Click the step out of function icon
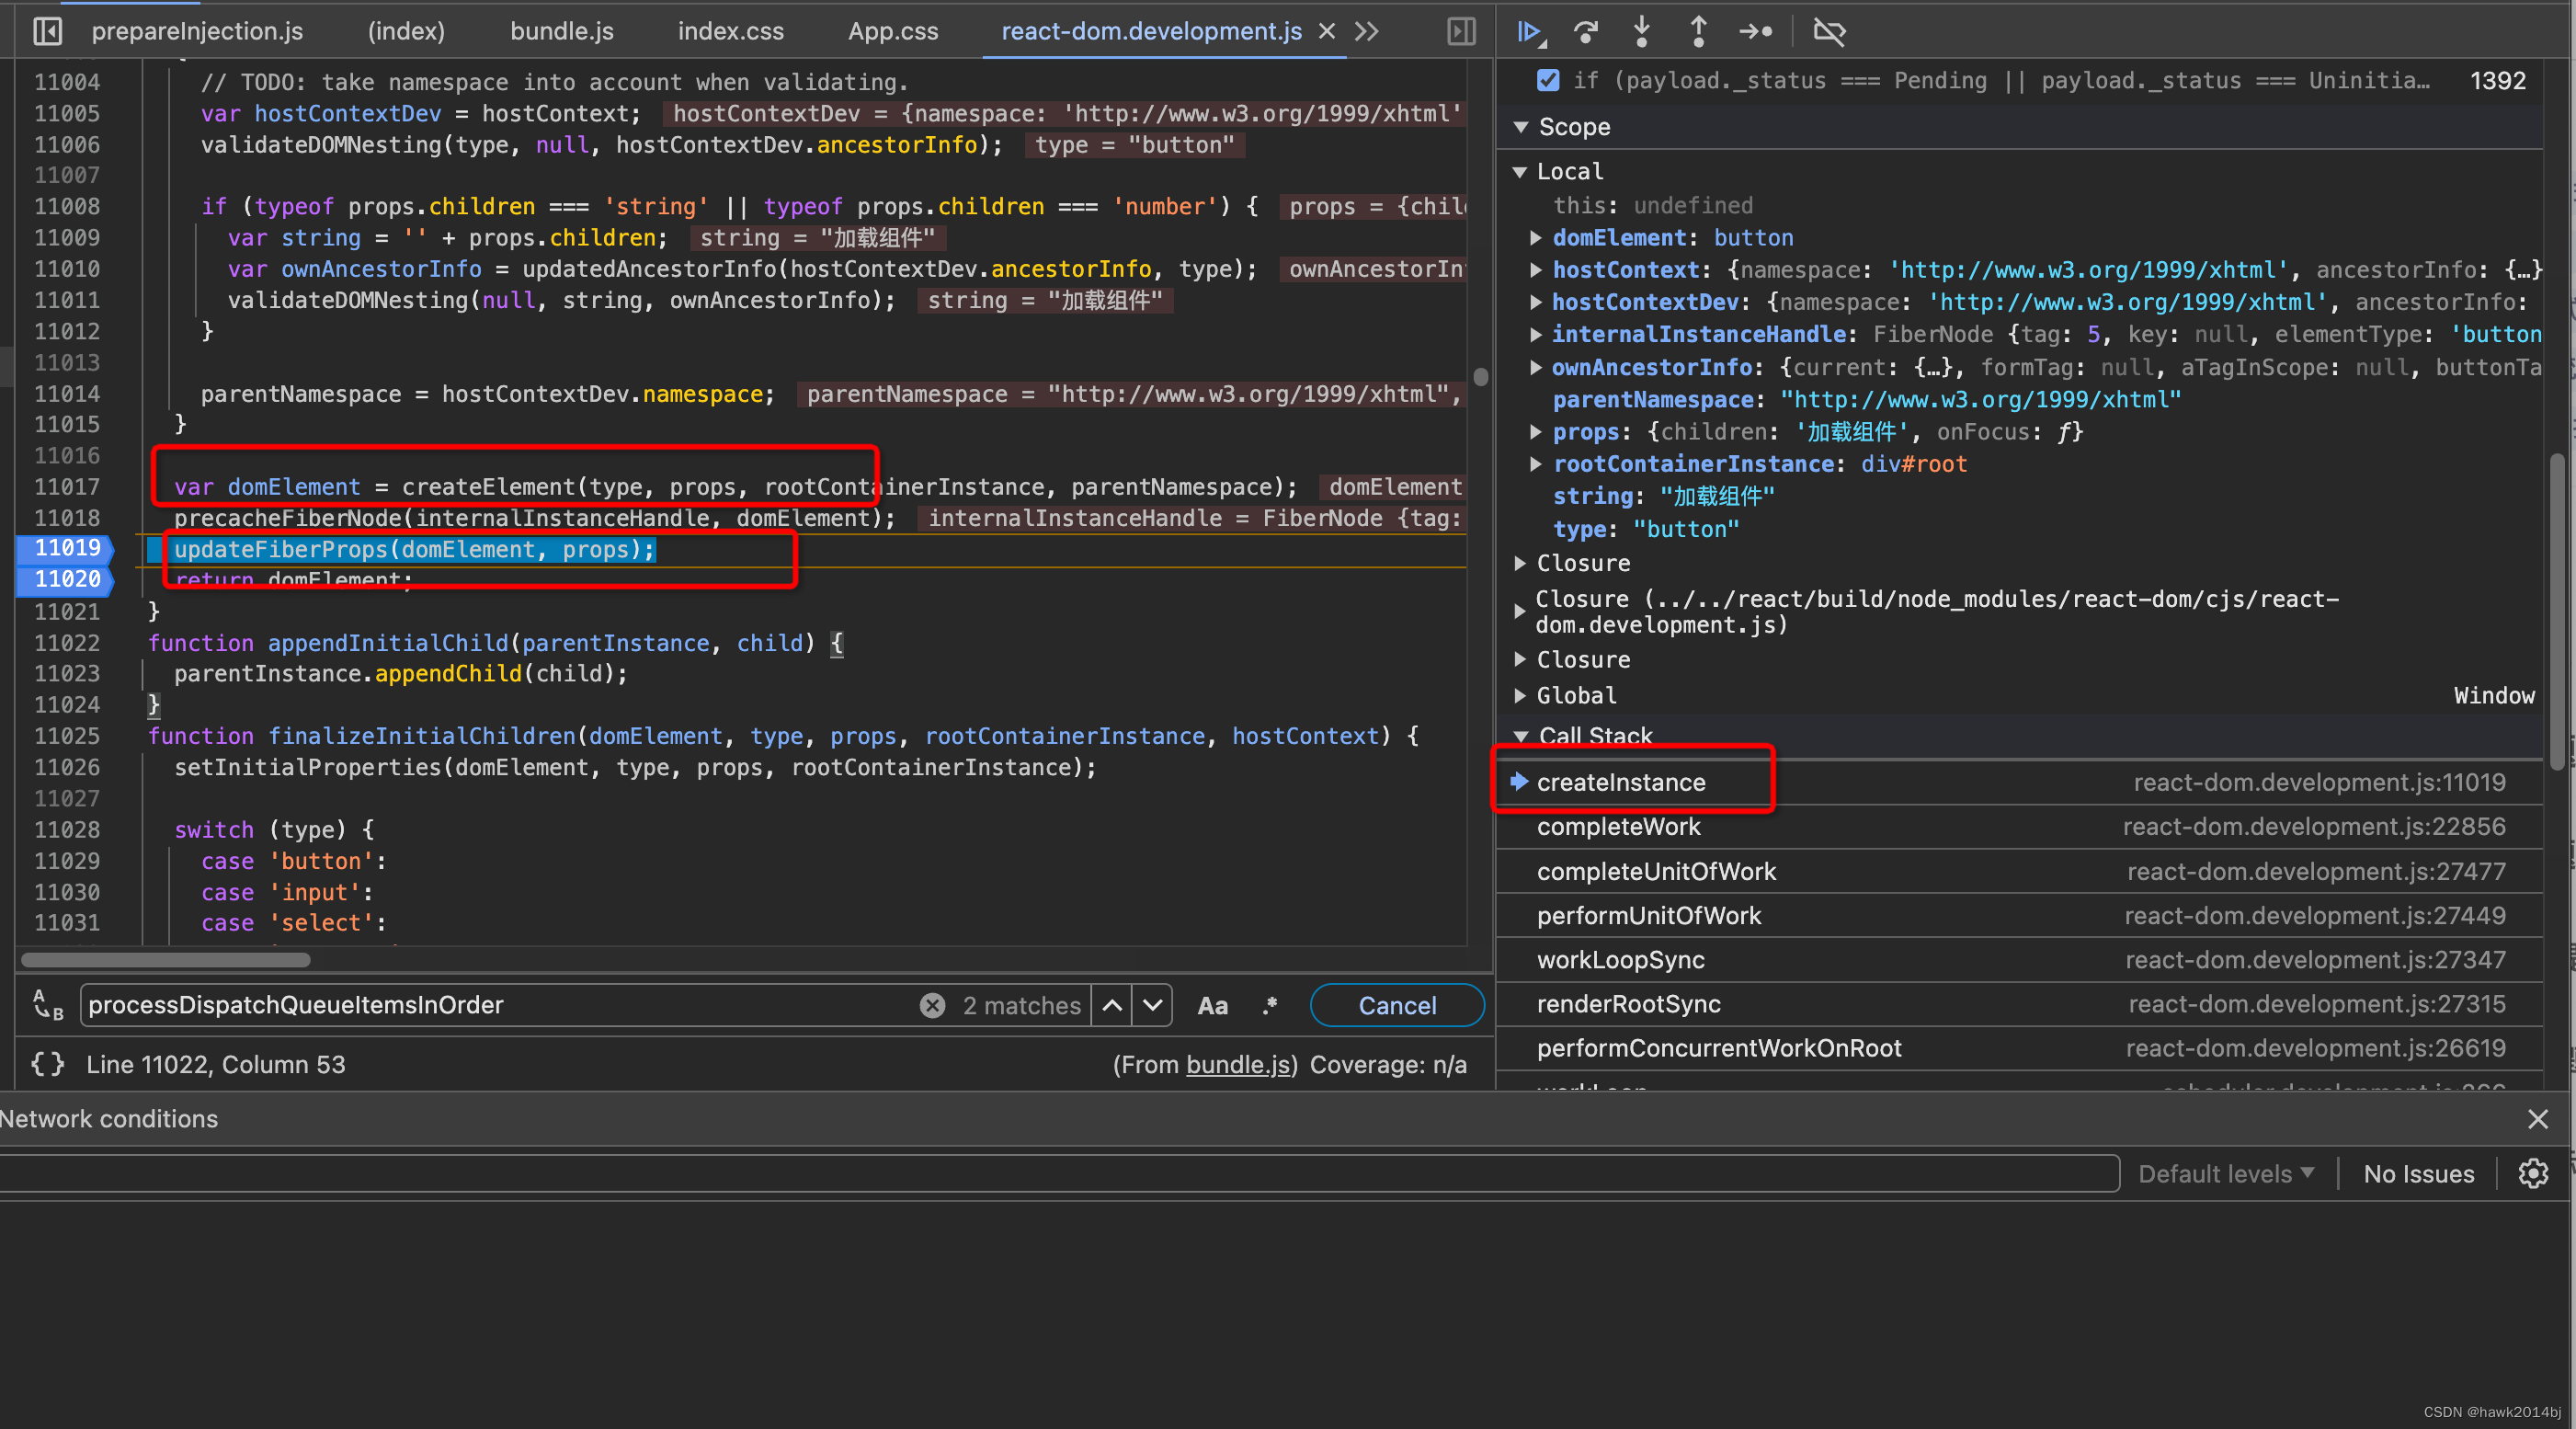Viewport: 2576px width, 1429px height. click(1698, 32)
